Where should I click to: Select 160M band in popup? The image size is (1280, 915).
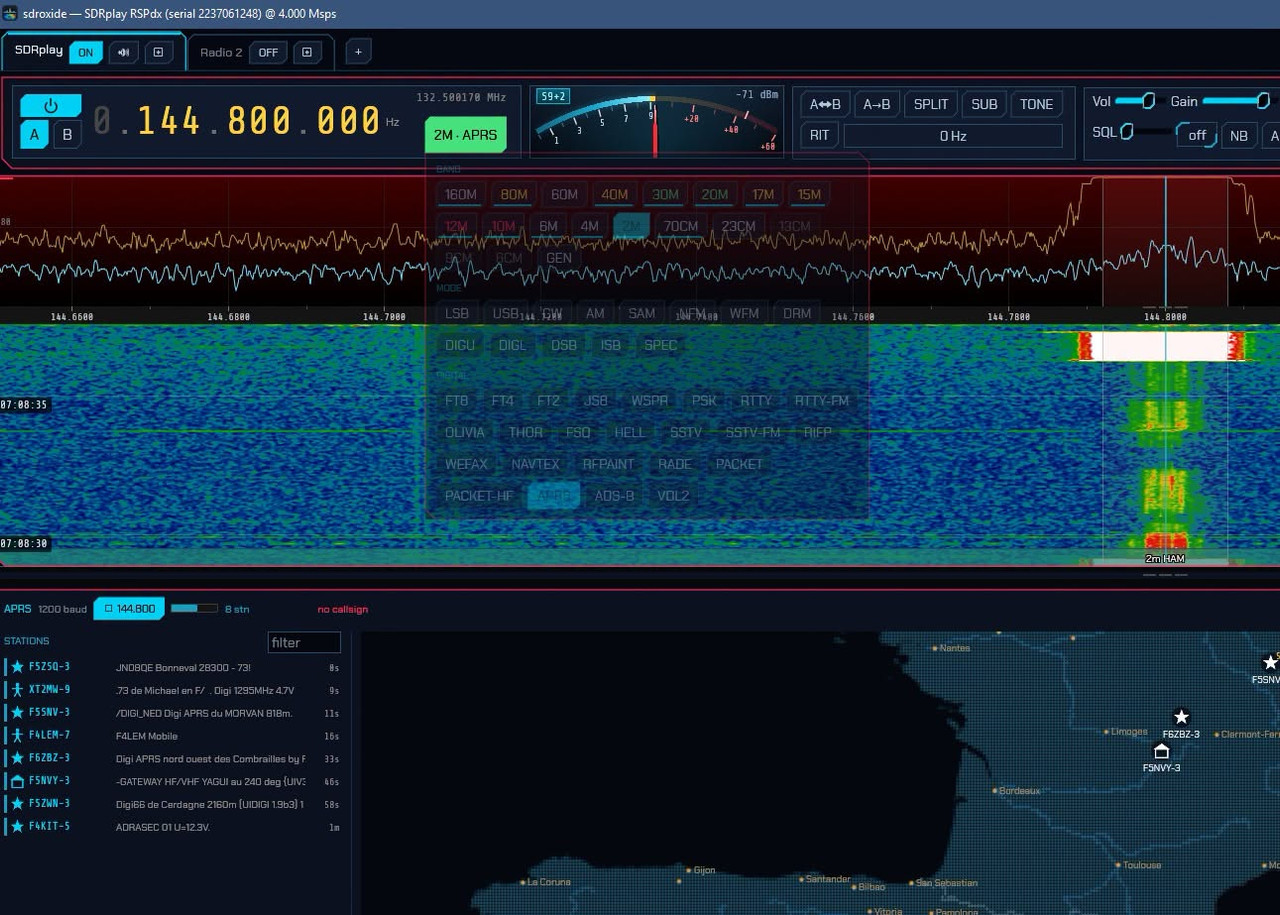[x=461, y=195]
